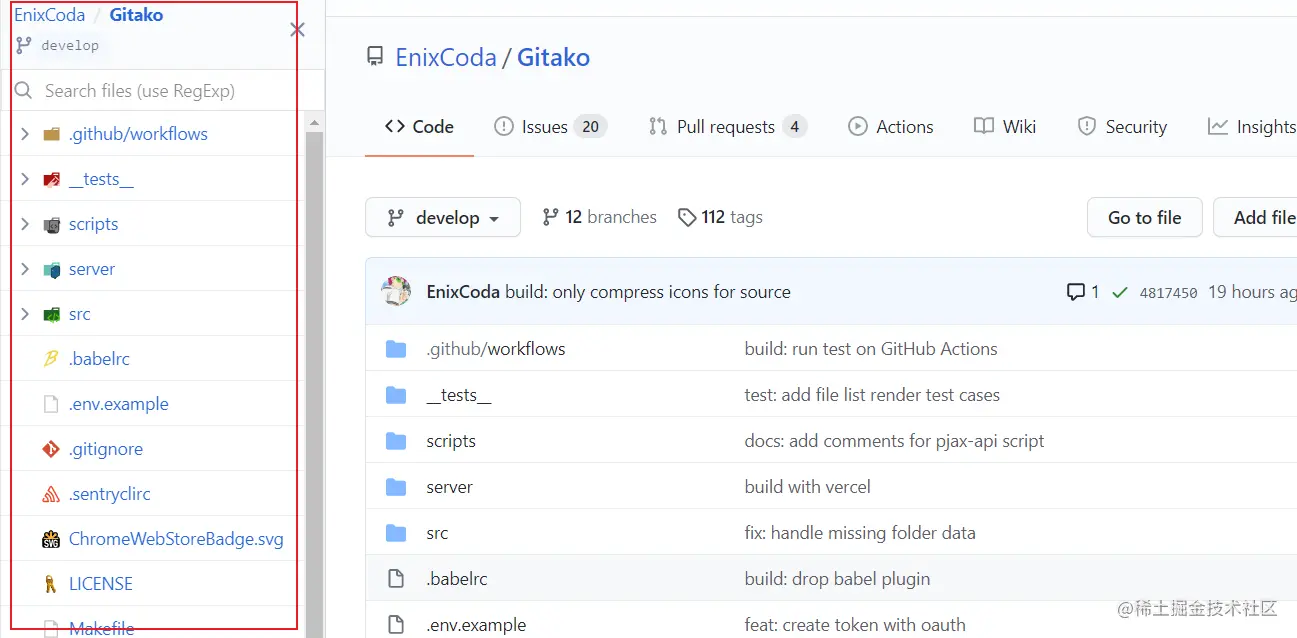Open the latest commit message link
The height and width of the screenshot is (638, 1297).
(x=648, y=292)
